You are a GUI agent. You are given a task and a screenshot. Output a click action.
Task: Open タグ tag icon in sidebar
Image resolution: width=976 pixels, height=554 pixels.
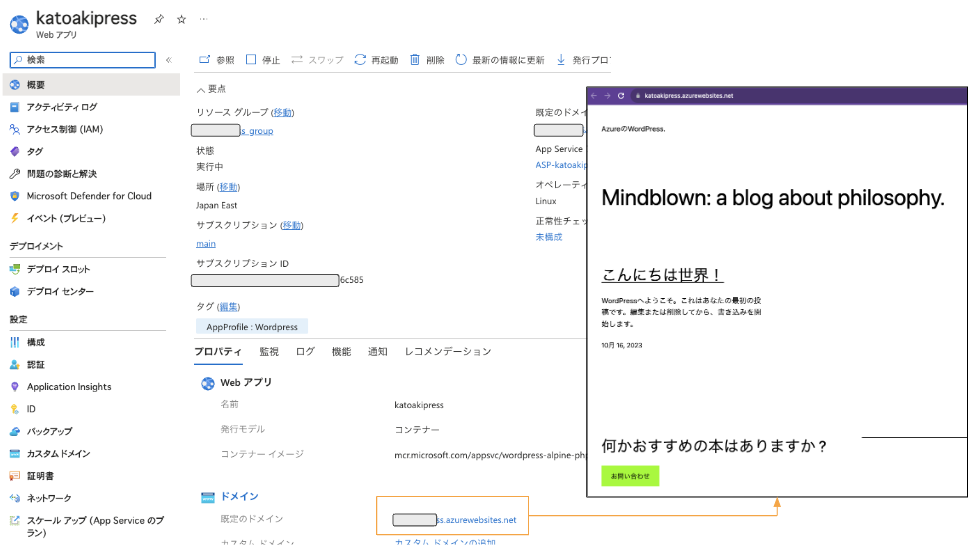[x=15, y=151]
